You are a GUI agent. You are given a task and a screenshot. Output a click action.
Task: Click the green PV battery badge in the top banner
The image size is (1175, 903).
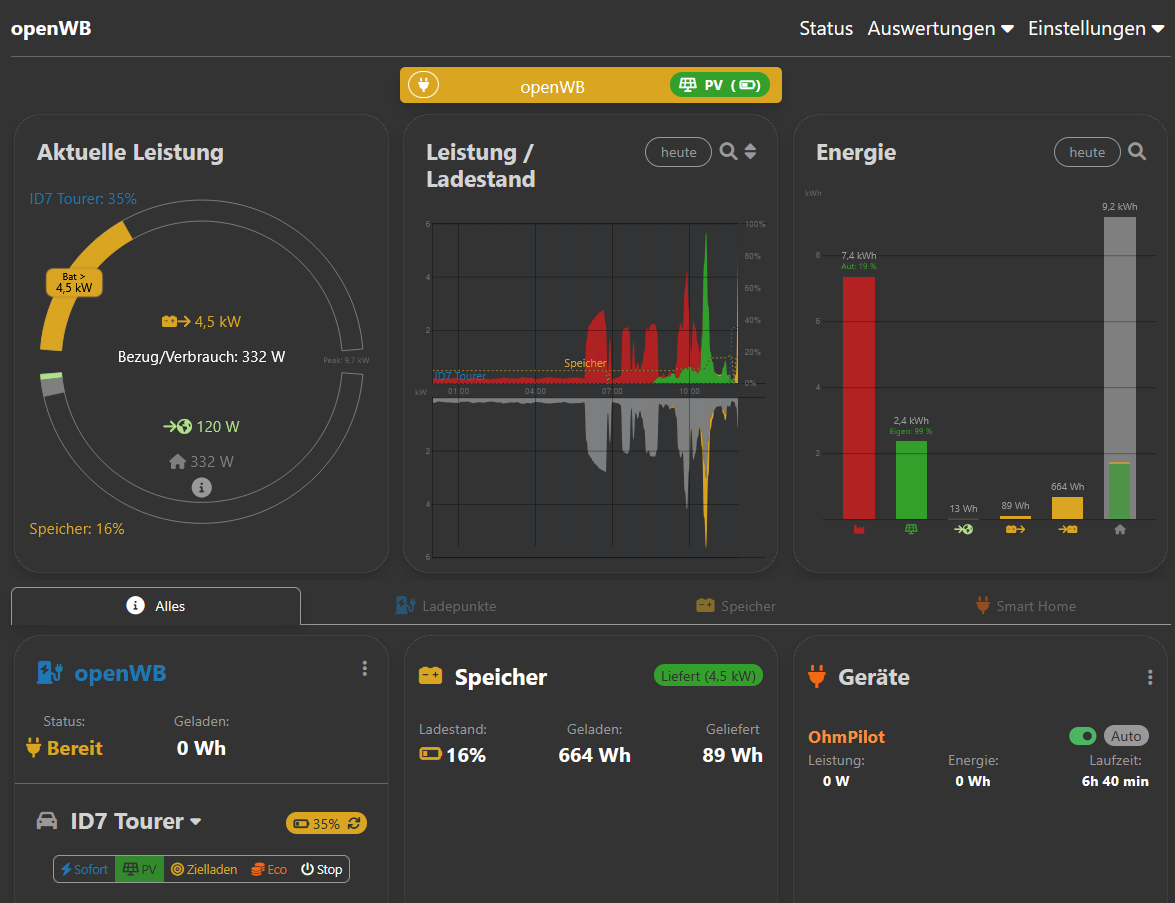tap(719, 86)
